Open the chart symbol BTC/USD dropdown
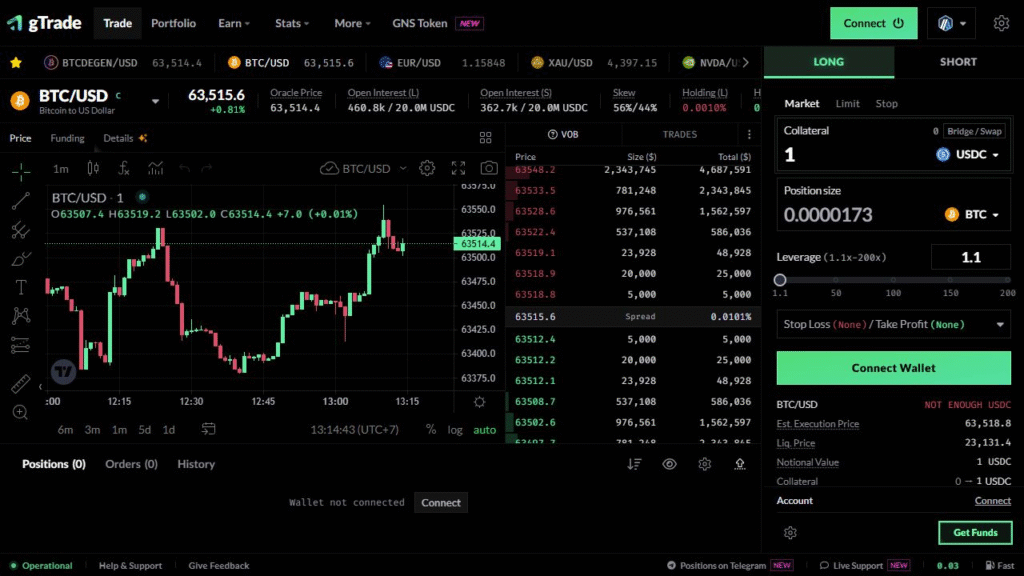Screen dimensions: 1024x576 point(364,168)
